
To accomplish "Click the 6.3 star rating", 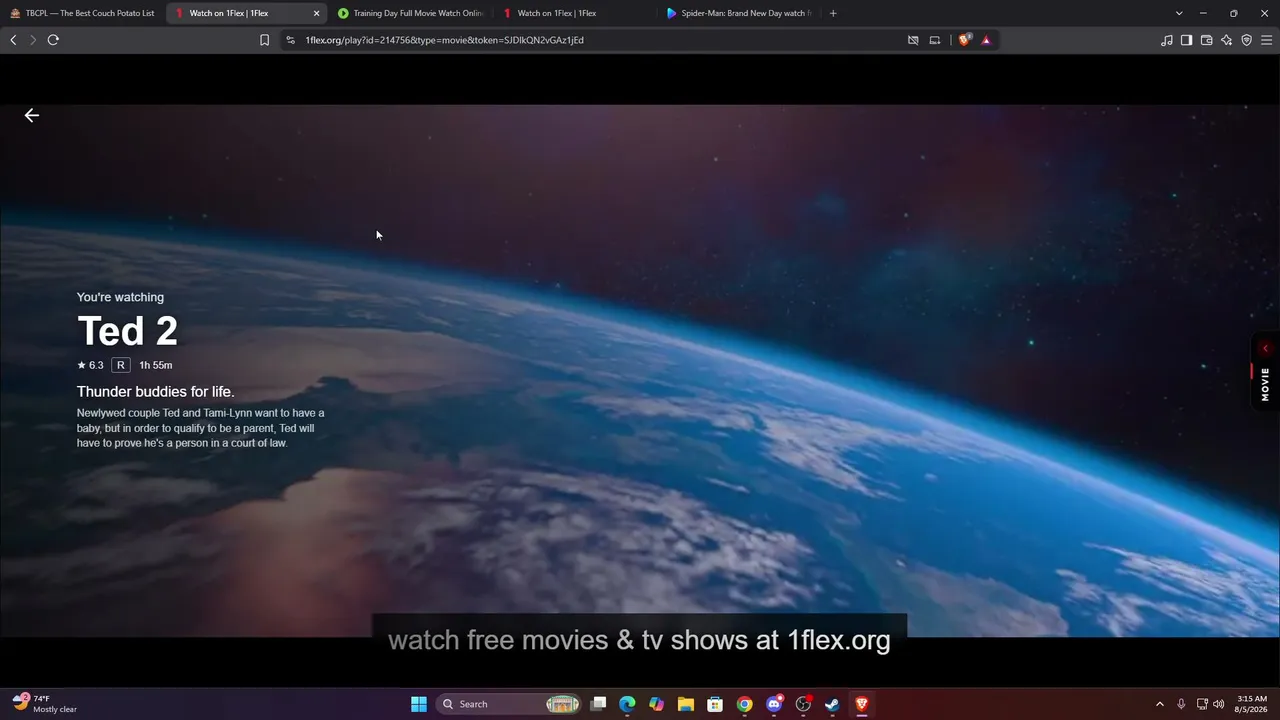I will point(90,365).
